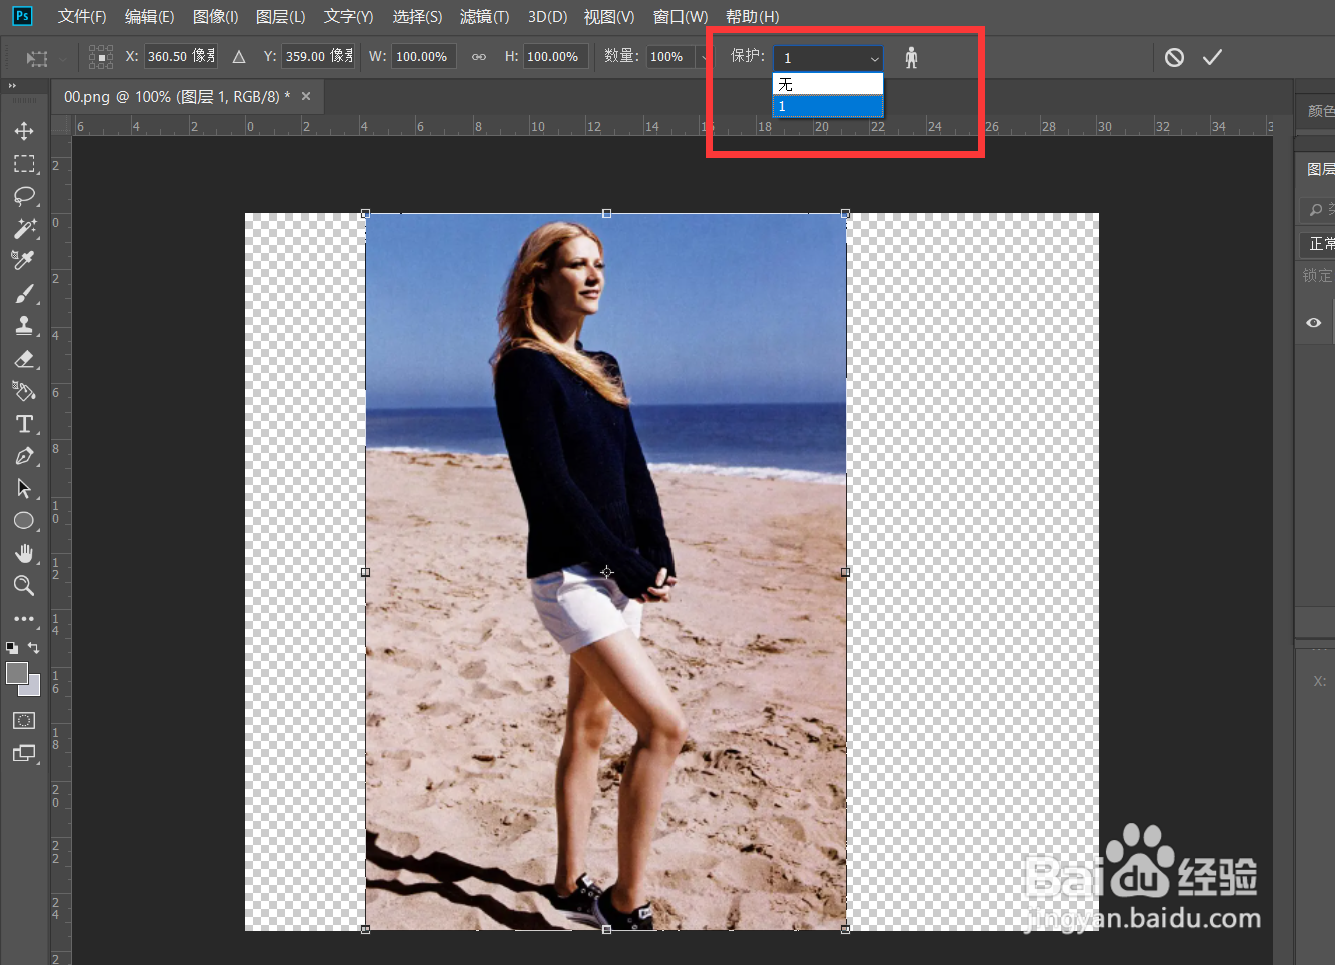
Task: Select the Path Selection arrow tool
Action: [24, 488]
